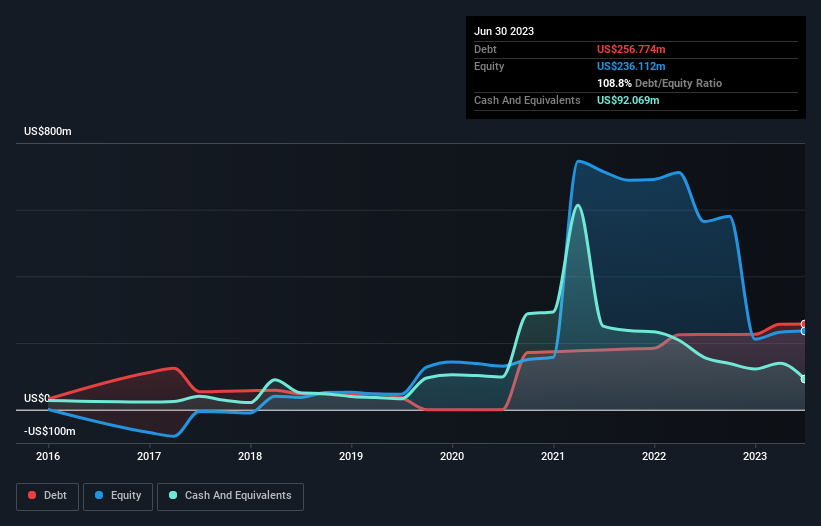Click the 2019 x-axis label
The height and width of the screenshot is (526, 821).
pyautogui.click(x=351, y=456)
